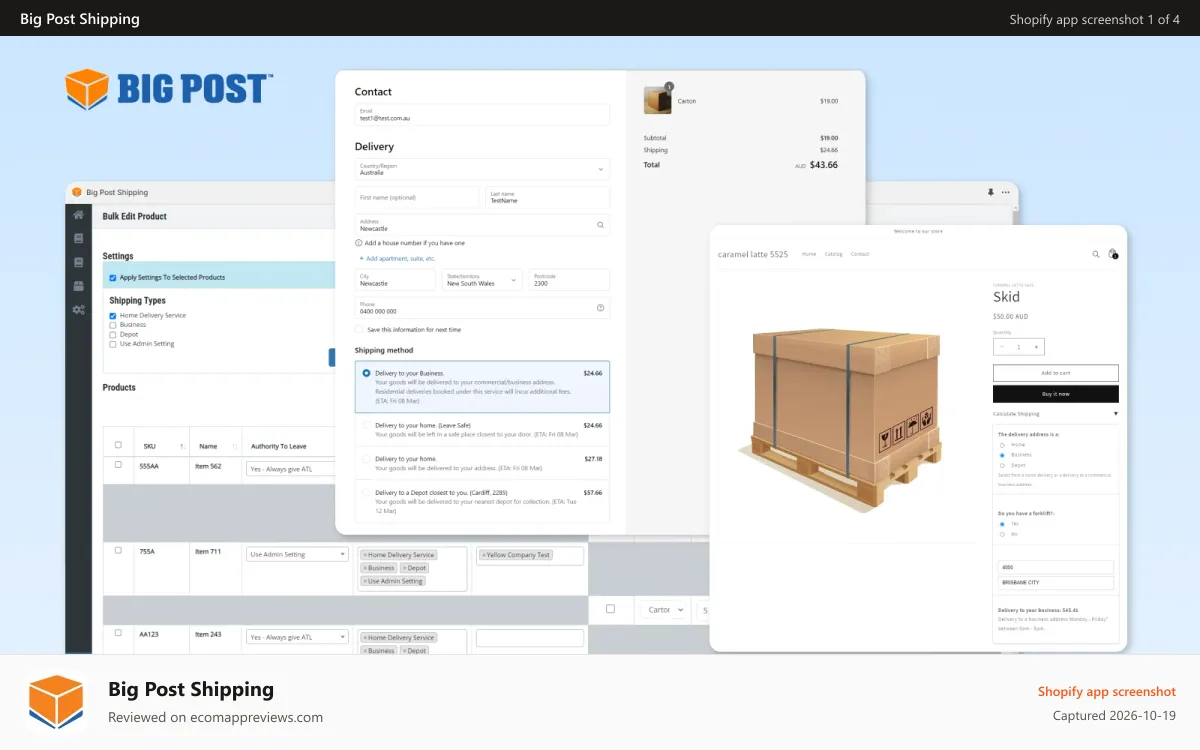This screenshot has width=1200, height=750.
Task: Open the gears settings icon in the admin sidebar
Action: tap(79, 310)
